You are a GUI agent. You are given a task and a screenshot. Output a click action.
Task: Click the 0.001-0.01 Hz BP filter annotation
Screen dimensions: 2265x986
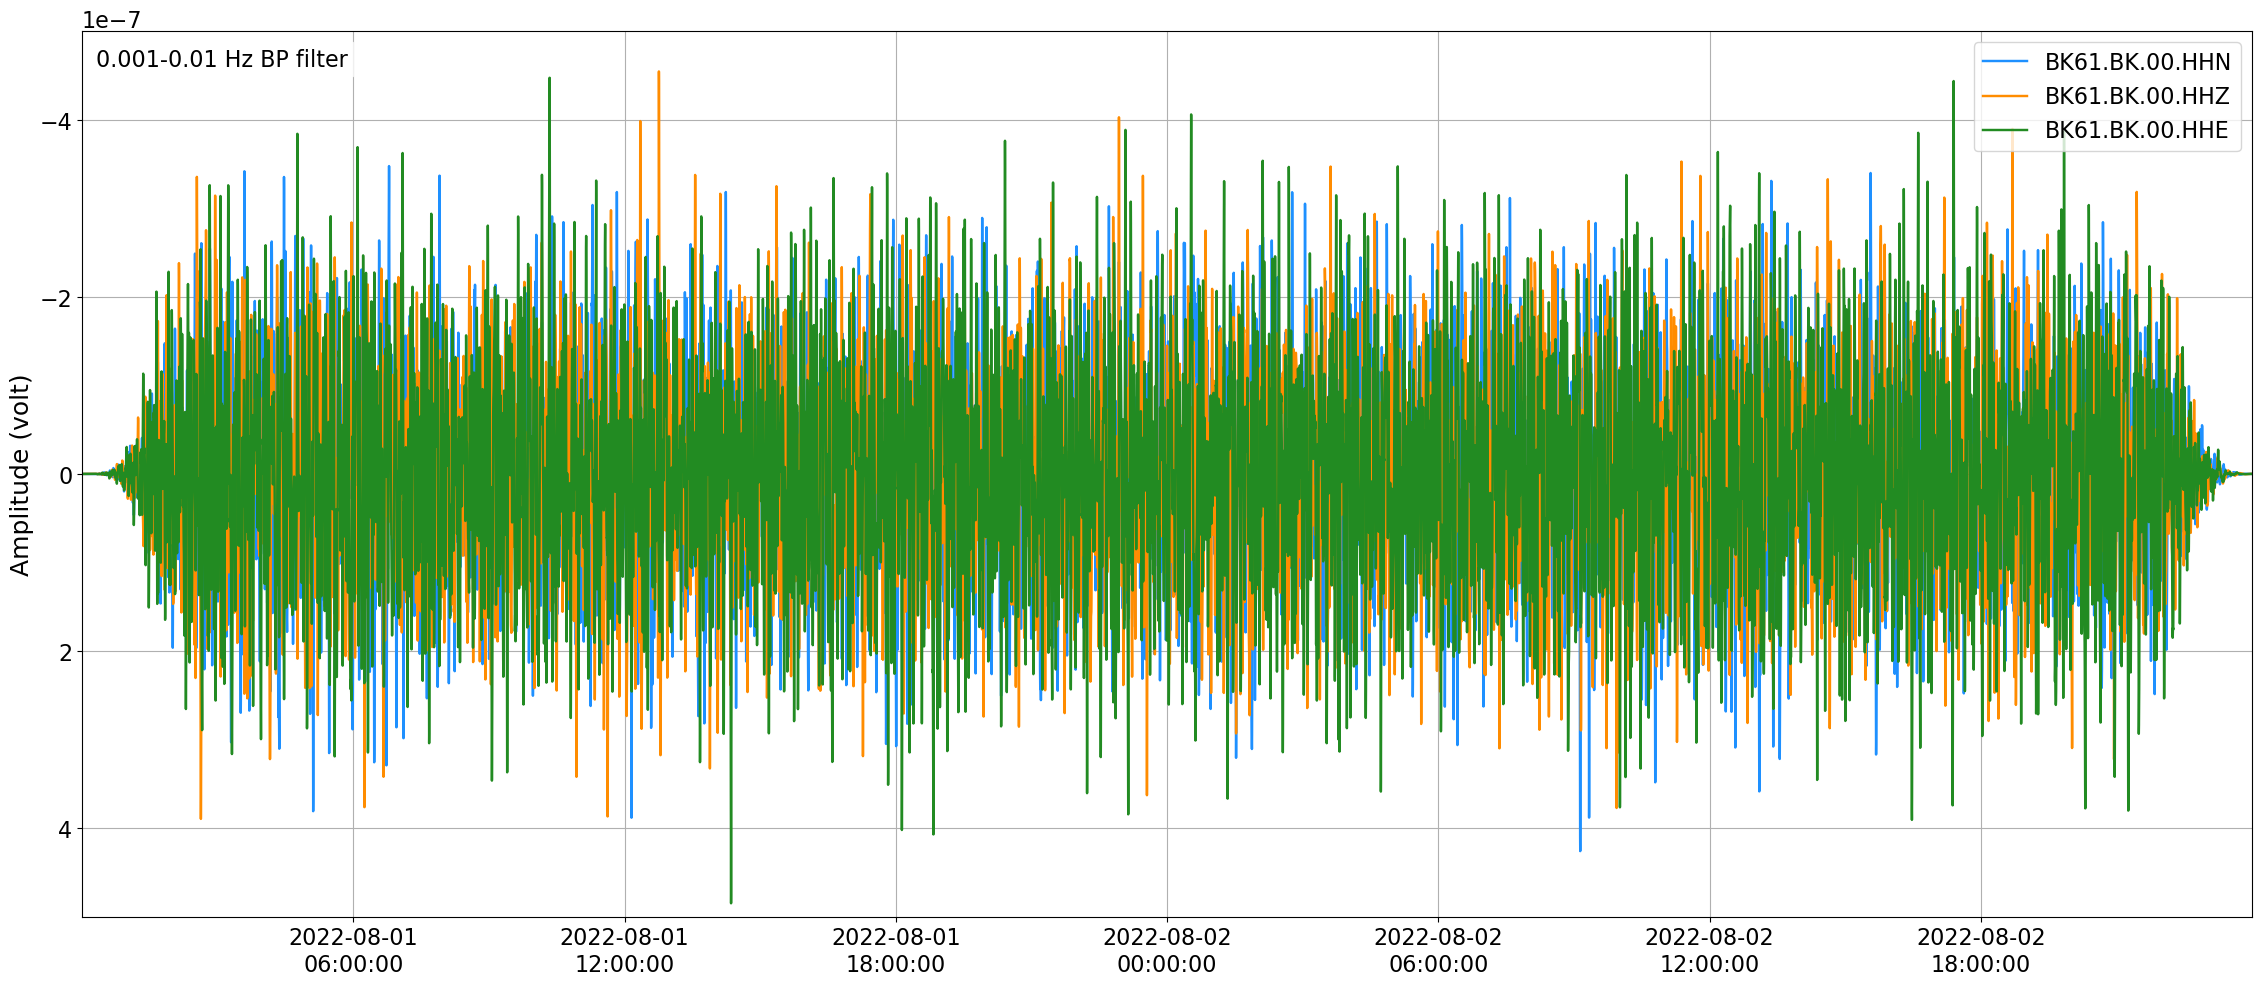(222, 60)
